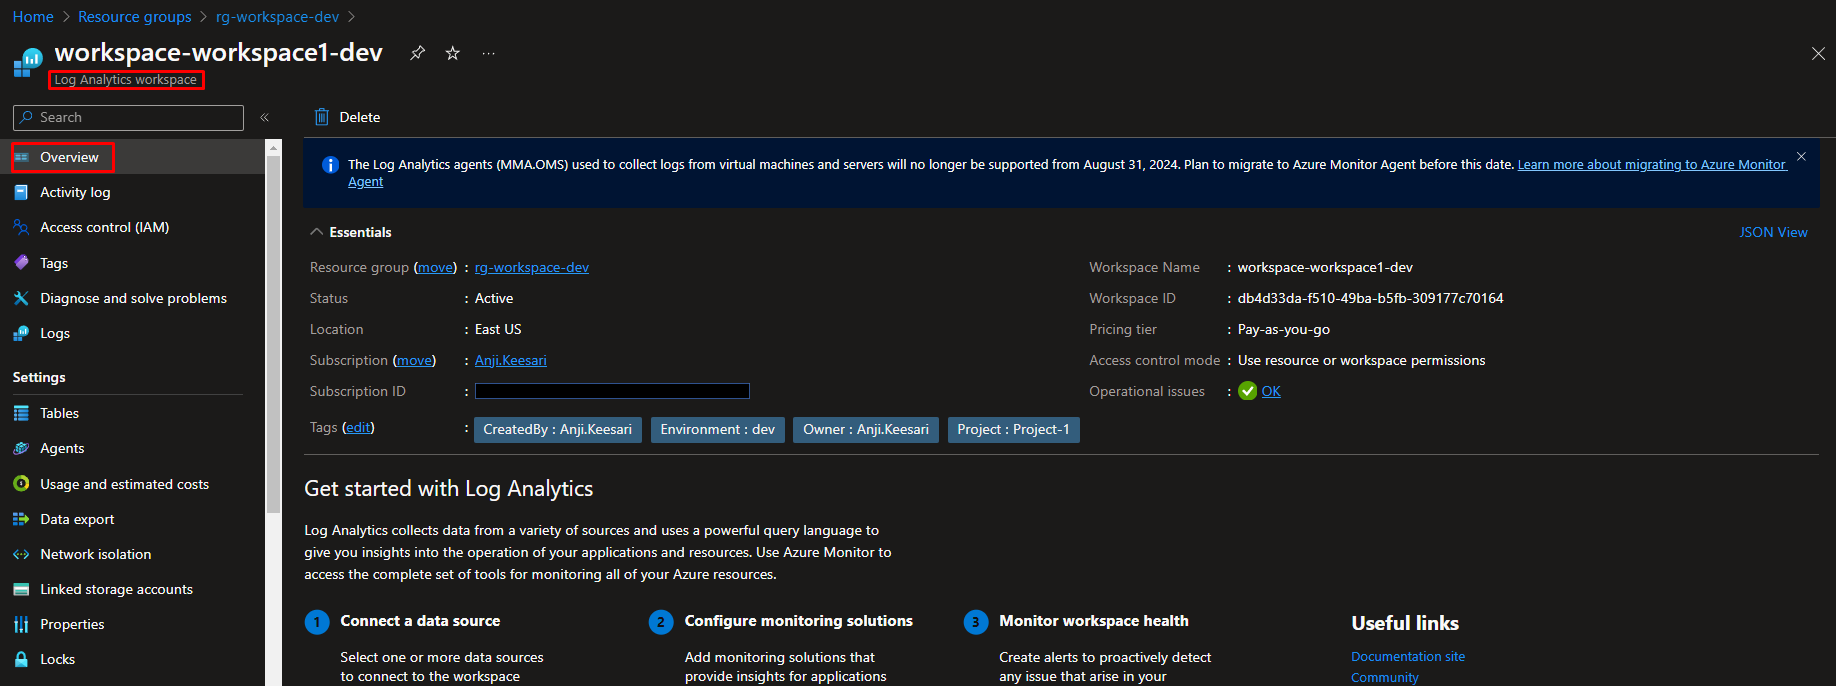The image size is (1836, 686).
Task: Click the Tables icon
Action: [21, 413]
